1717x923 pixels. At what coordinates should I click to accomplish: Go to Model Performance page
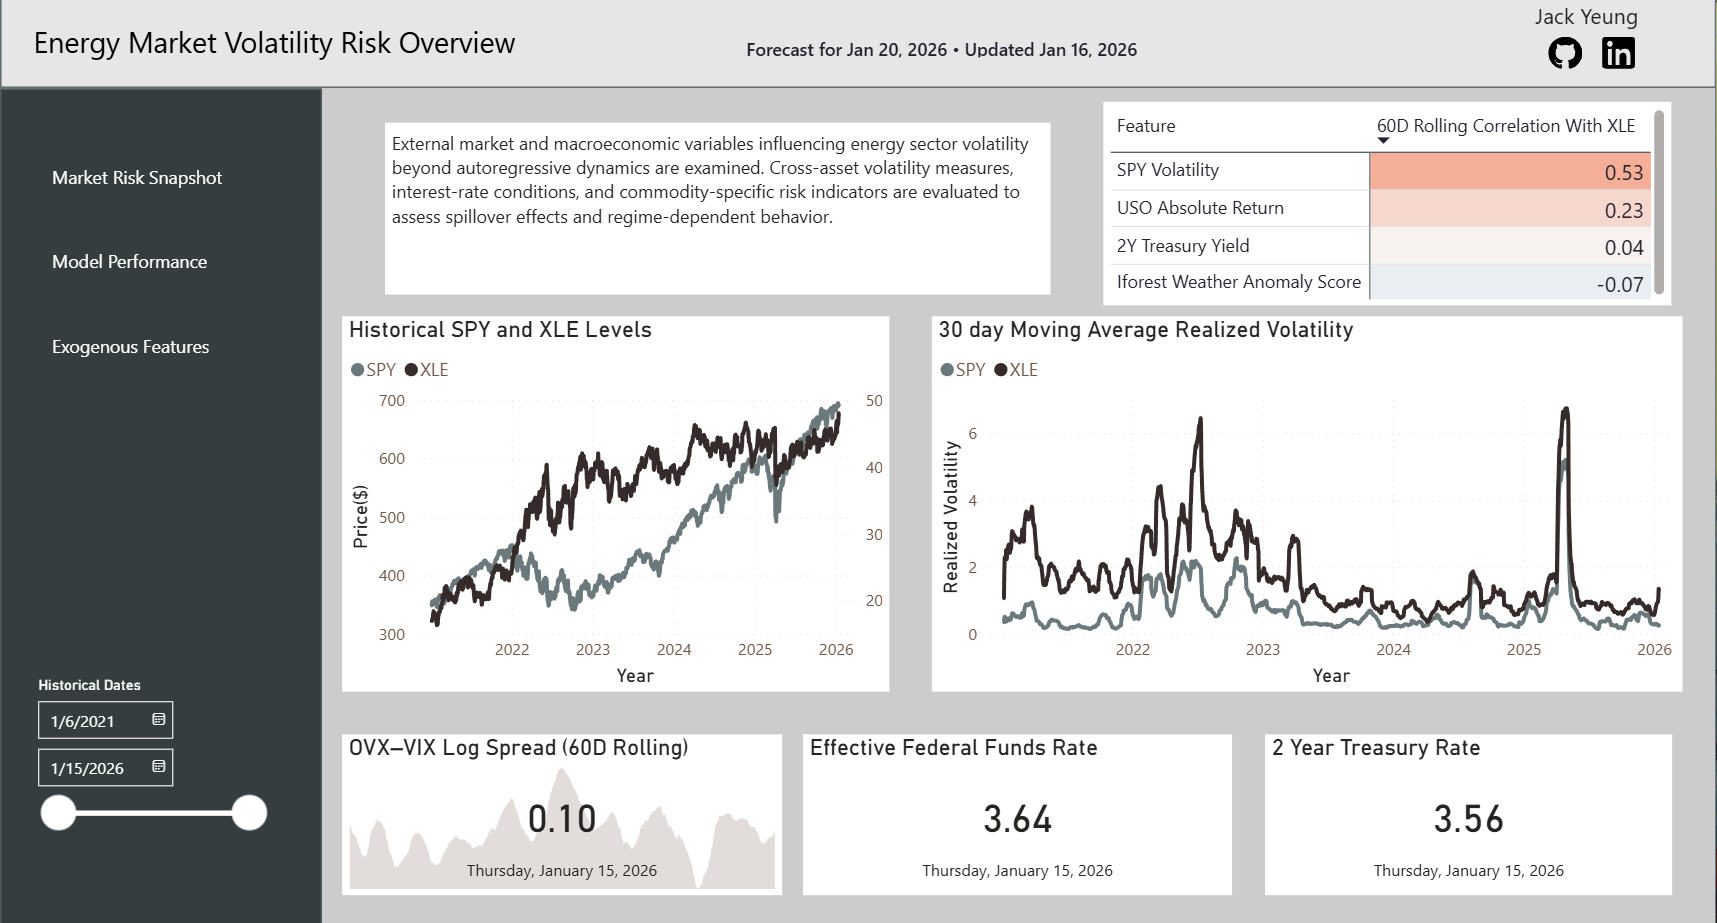pos(130,262)
